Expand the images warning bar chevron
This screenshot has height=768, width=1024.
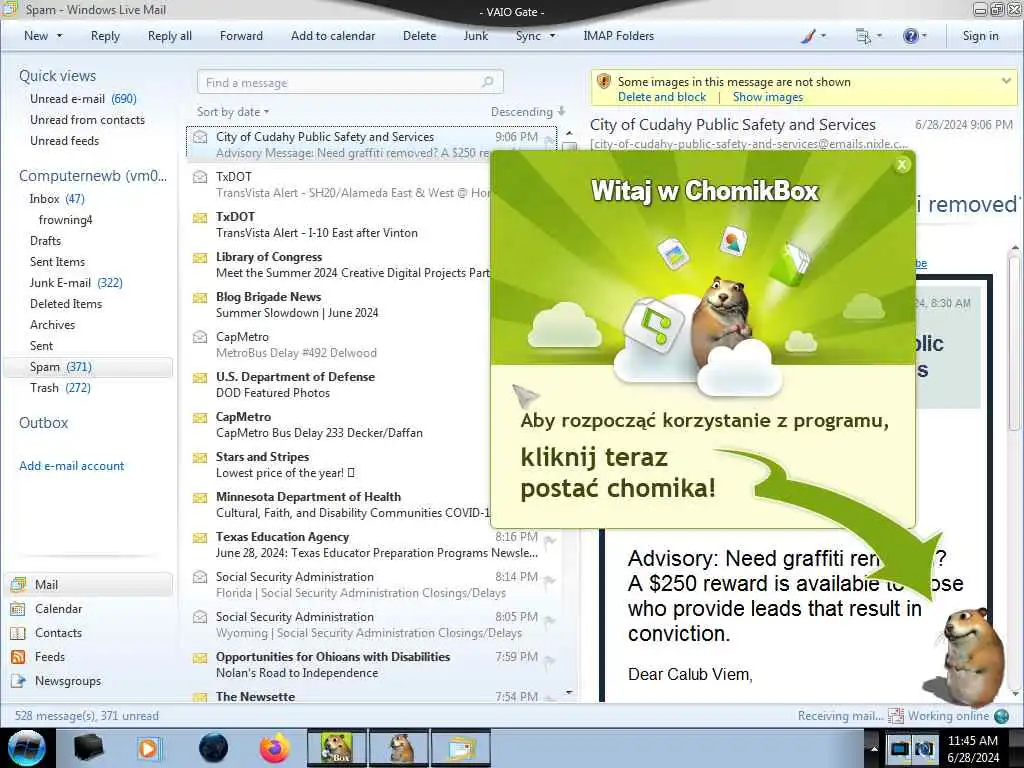tap(1006, 81)
